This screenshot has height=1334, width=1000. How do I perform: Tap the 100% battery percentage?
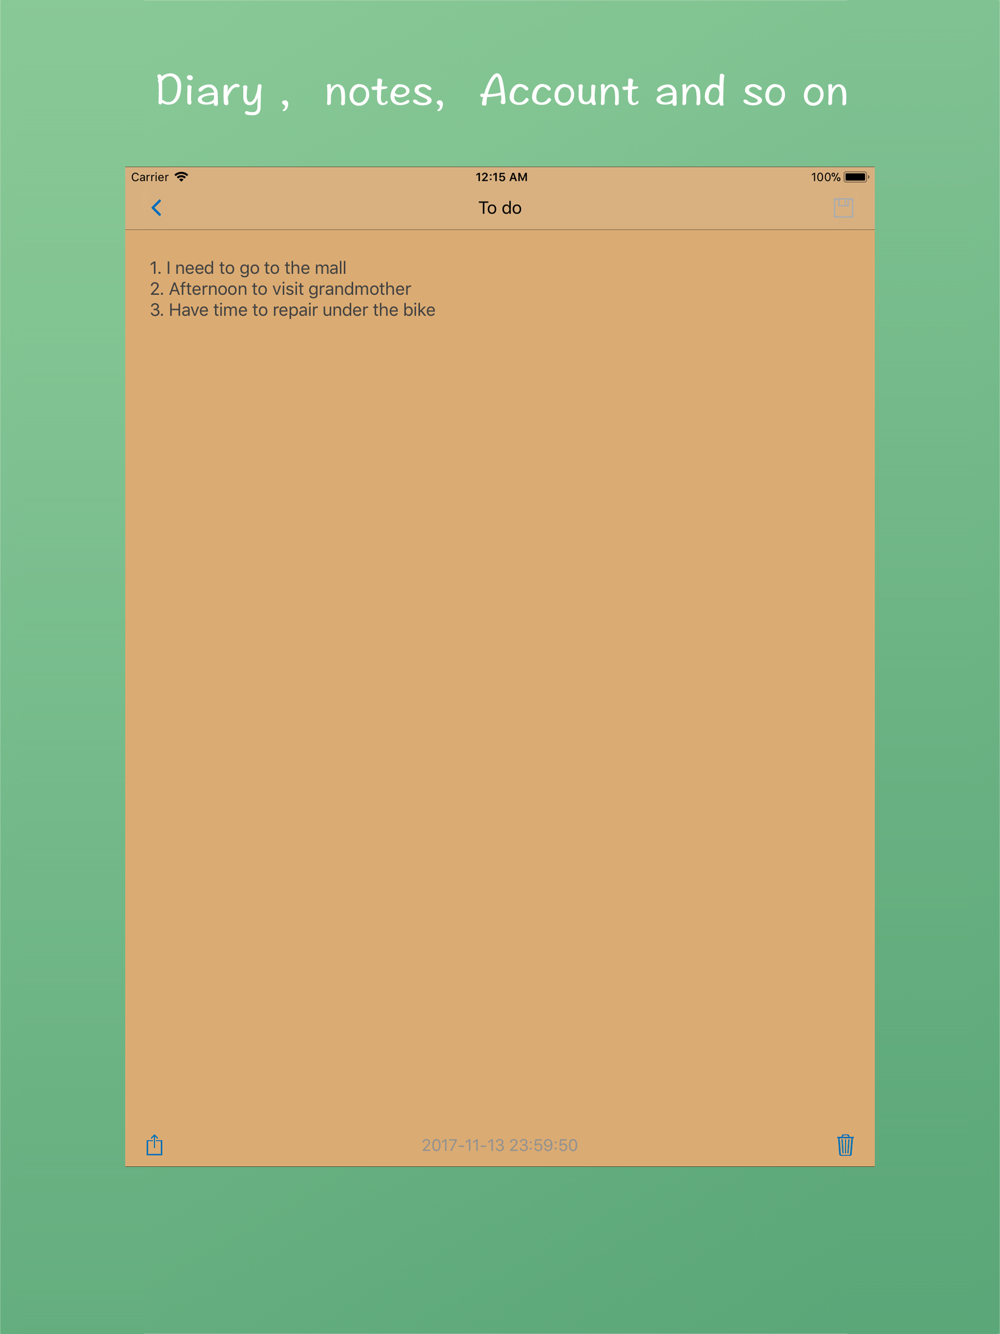tap(825, 177)
